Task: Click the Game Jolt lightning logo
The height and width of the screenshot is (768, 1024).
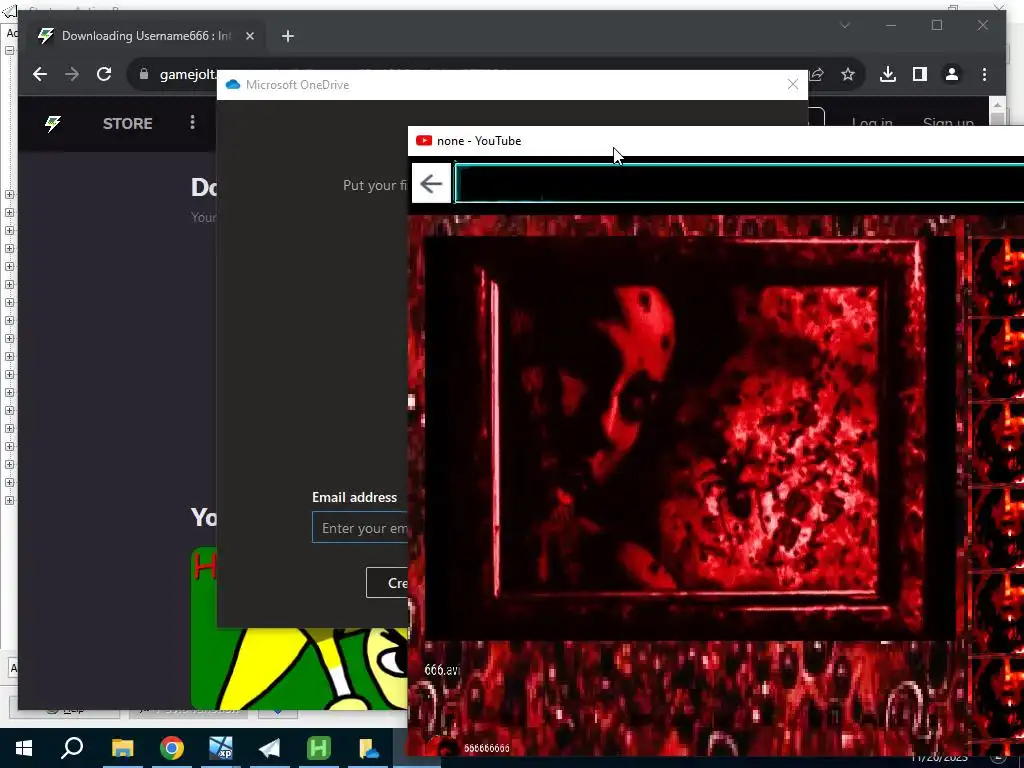Action: coord(53,123)
